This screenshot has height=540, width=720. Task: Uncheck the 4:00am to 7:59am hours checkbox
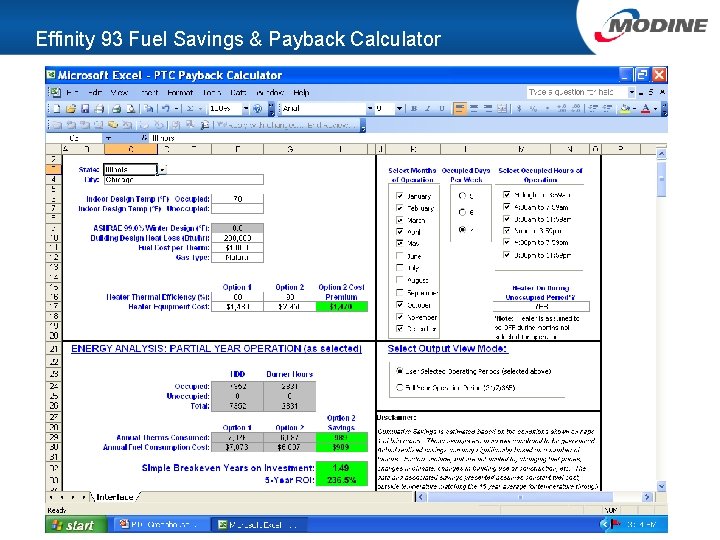coord(506,207)
